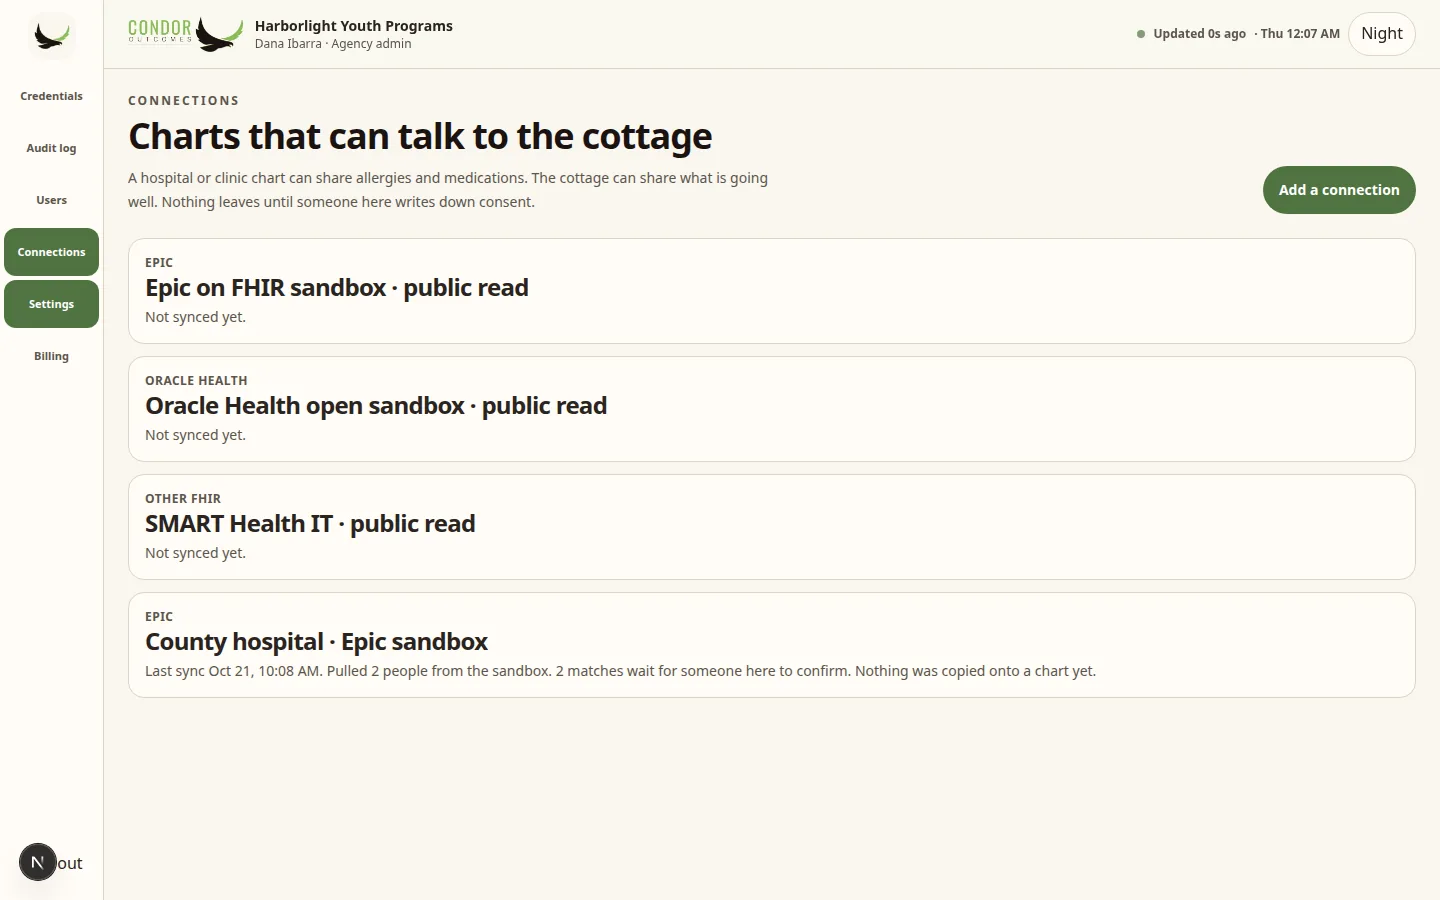Click the description paragraph about sharing allergies
This screenshot has width=1440, height=900.
(x=448, y=190)
